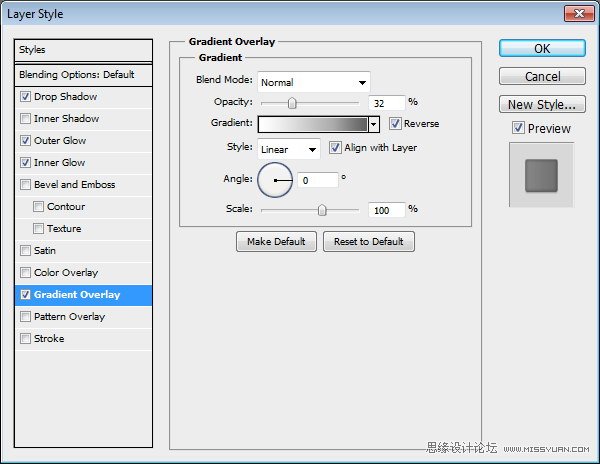Click the Opacity value field

[x=386, y=103]
